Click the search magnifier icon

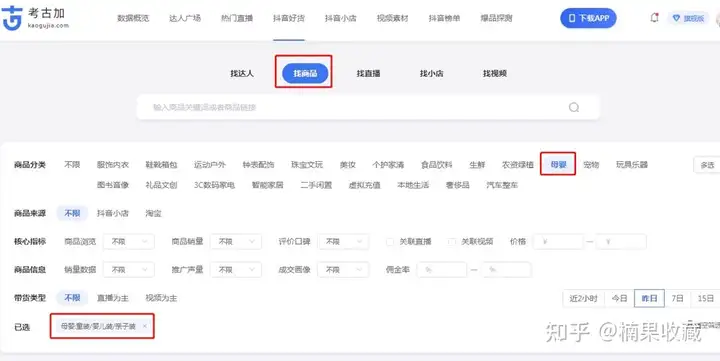click(574, 107)
